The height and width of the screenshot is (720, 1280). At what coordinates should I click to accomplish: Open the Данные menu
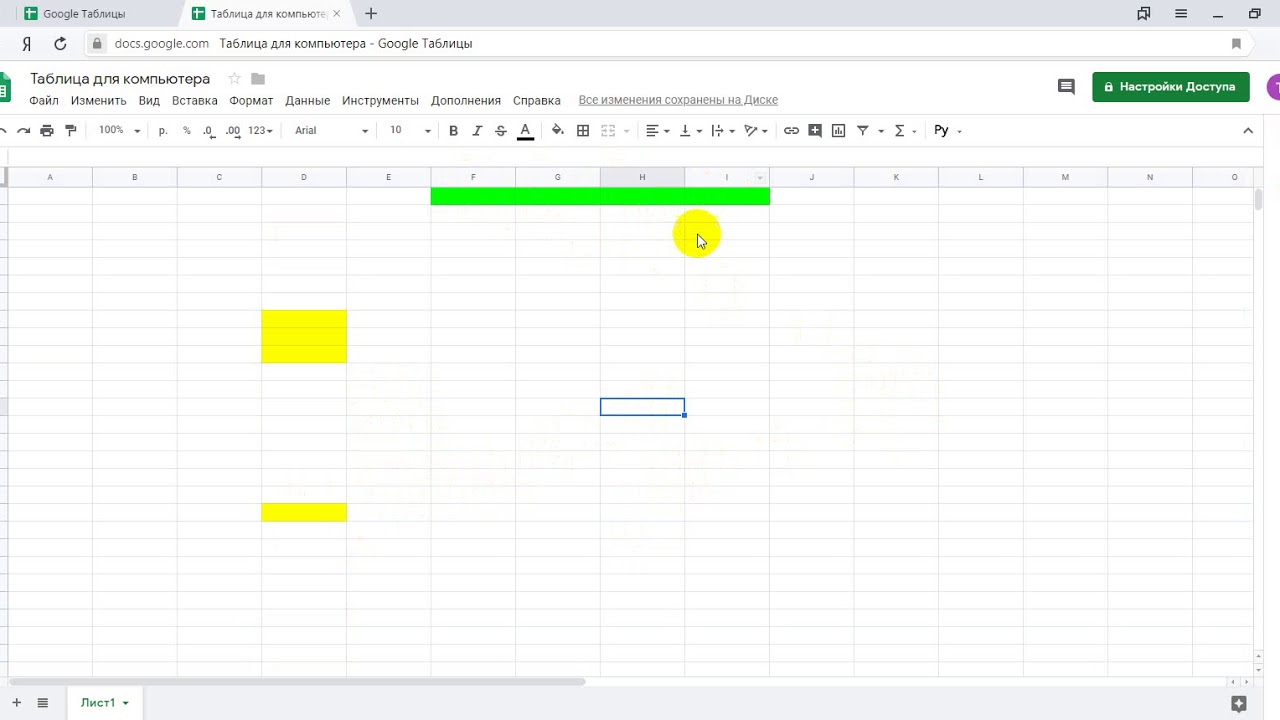point(307,101)
